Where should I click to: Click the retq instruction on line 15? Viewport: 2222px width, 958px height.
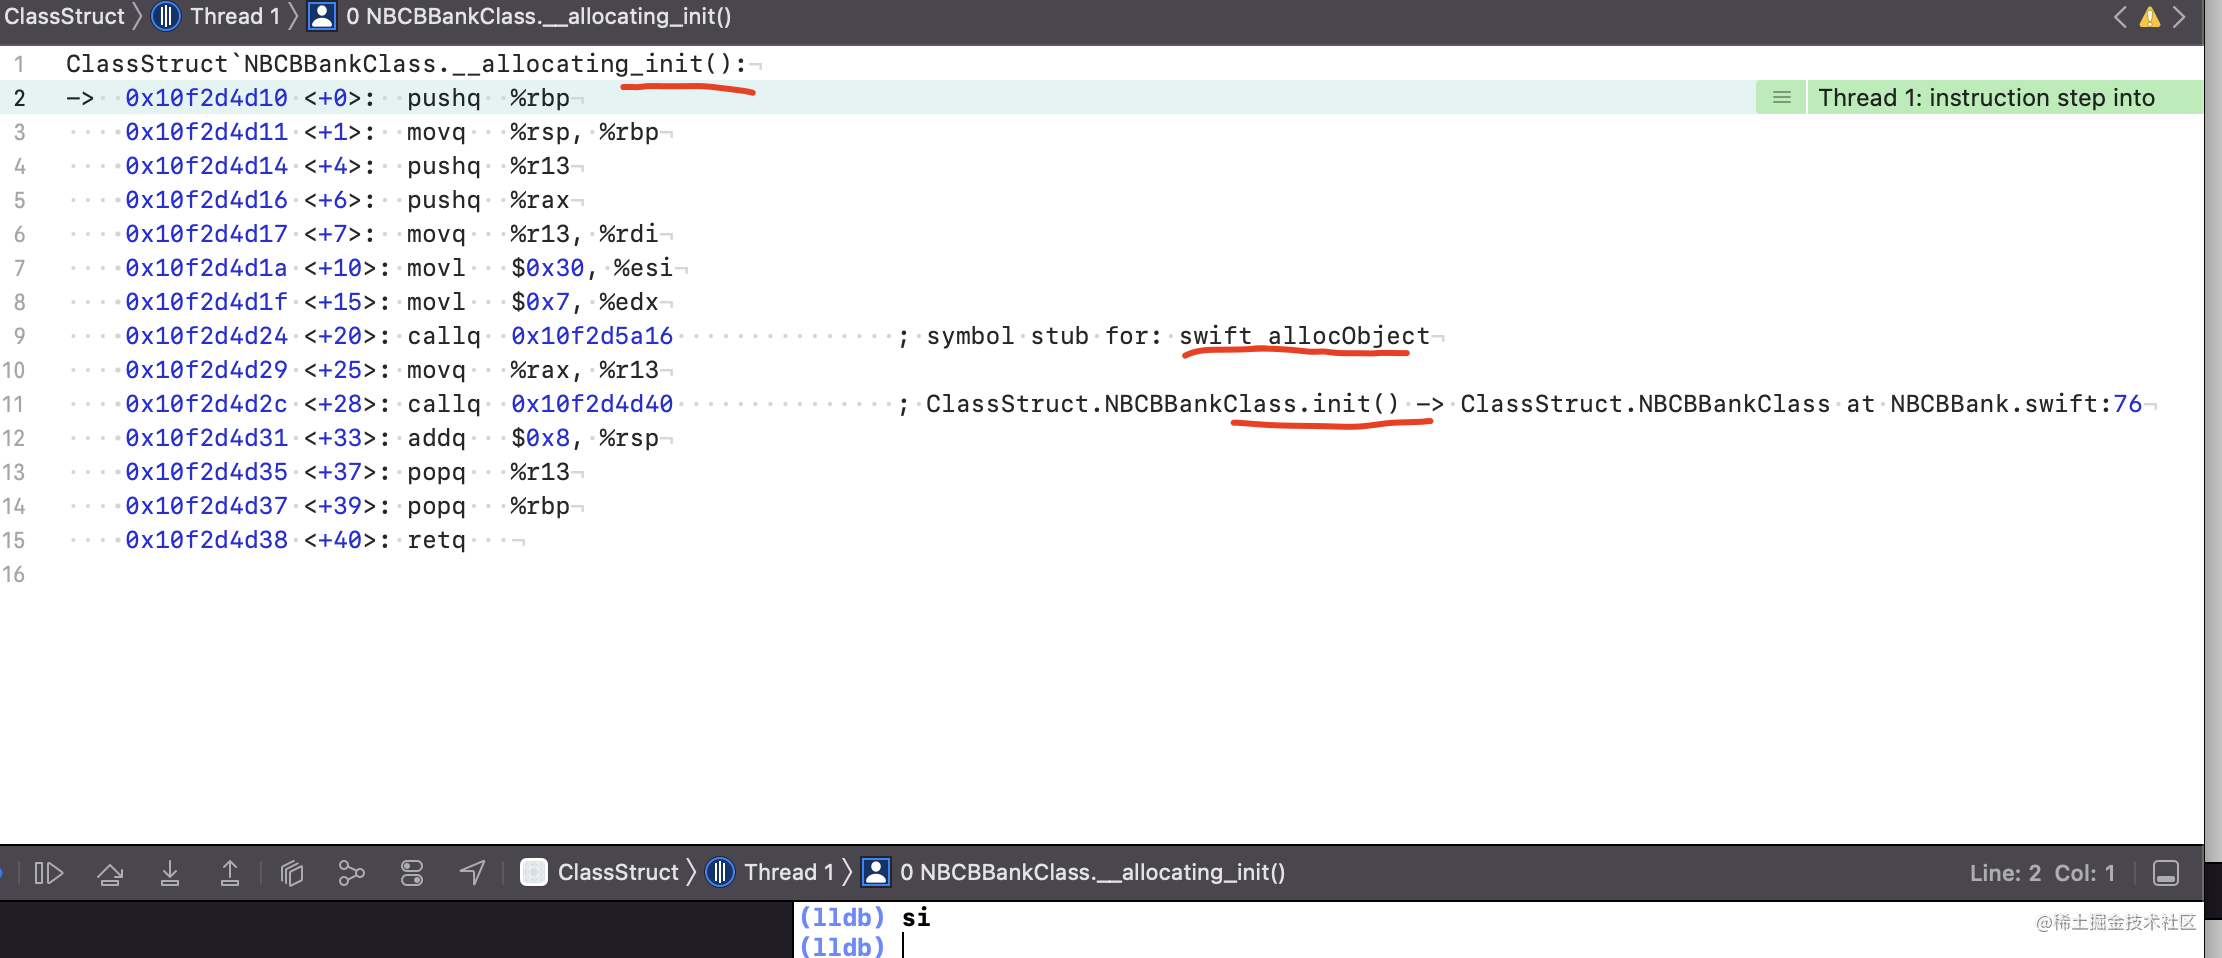436,540
